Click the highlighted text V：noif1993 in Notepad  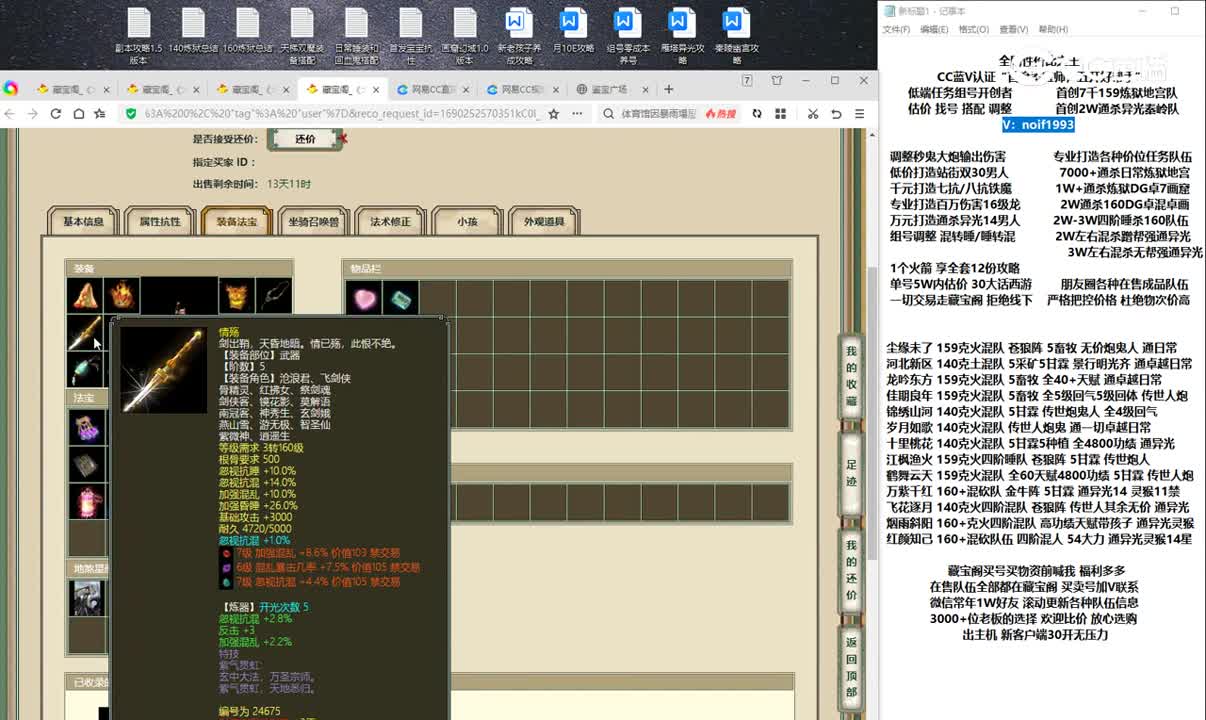pos(1040,125)
